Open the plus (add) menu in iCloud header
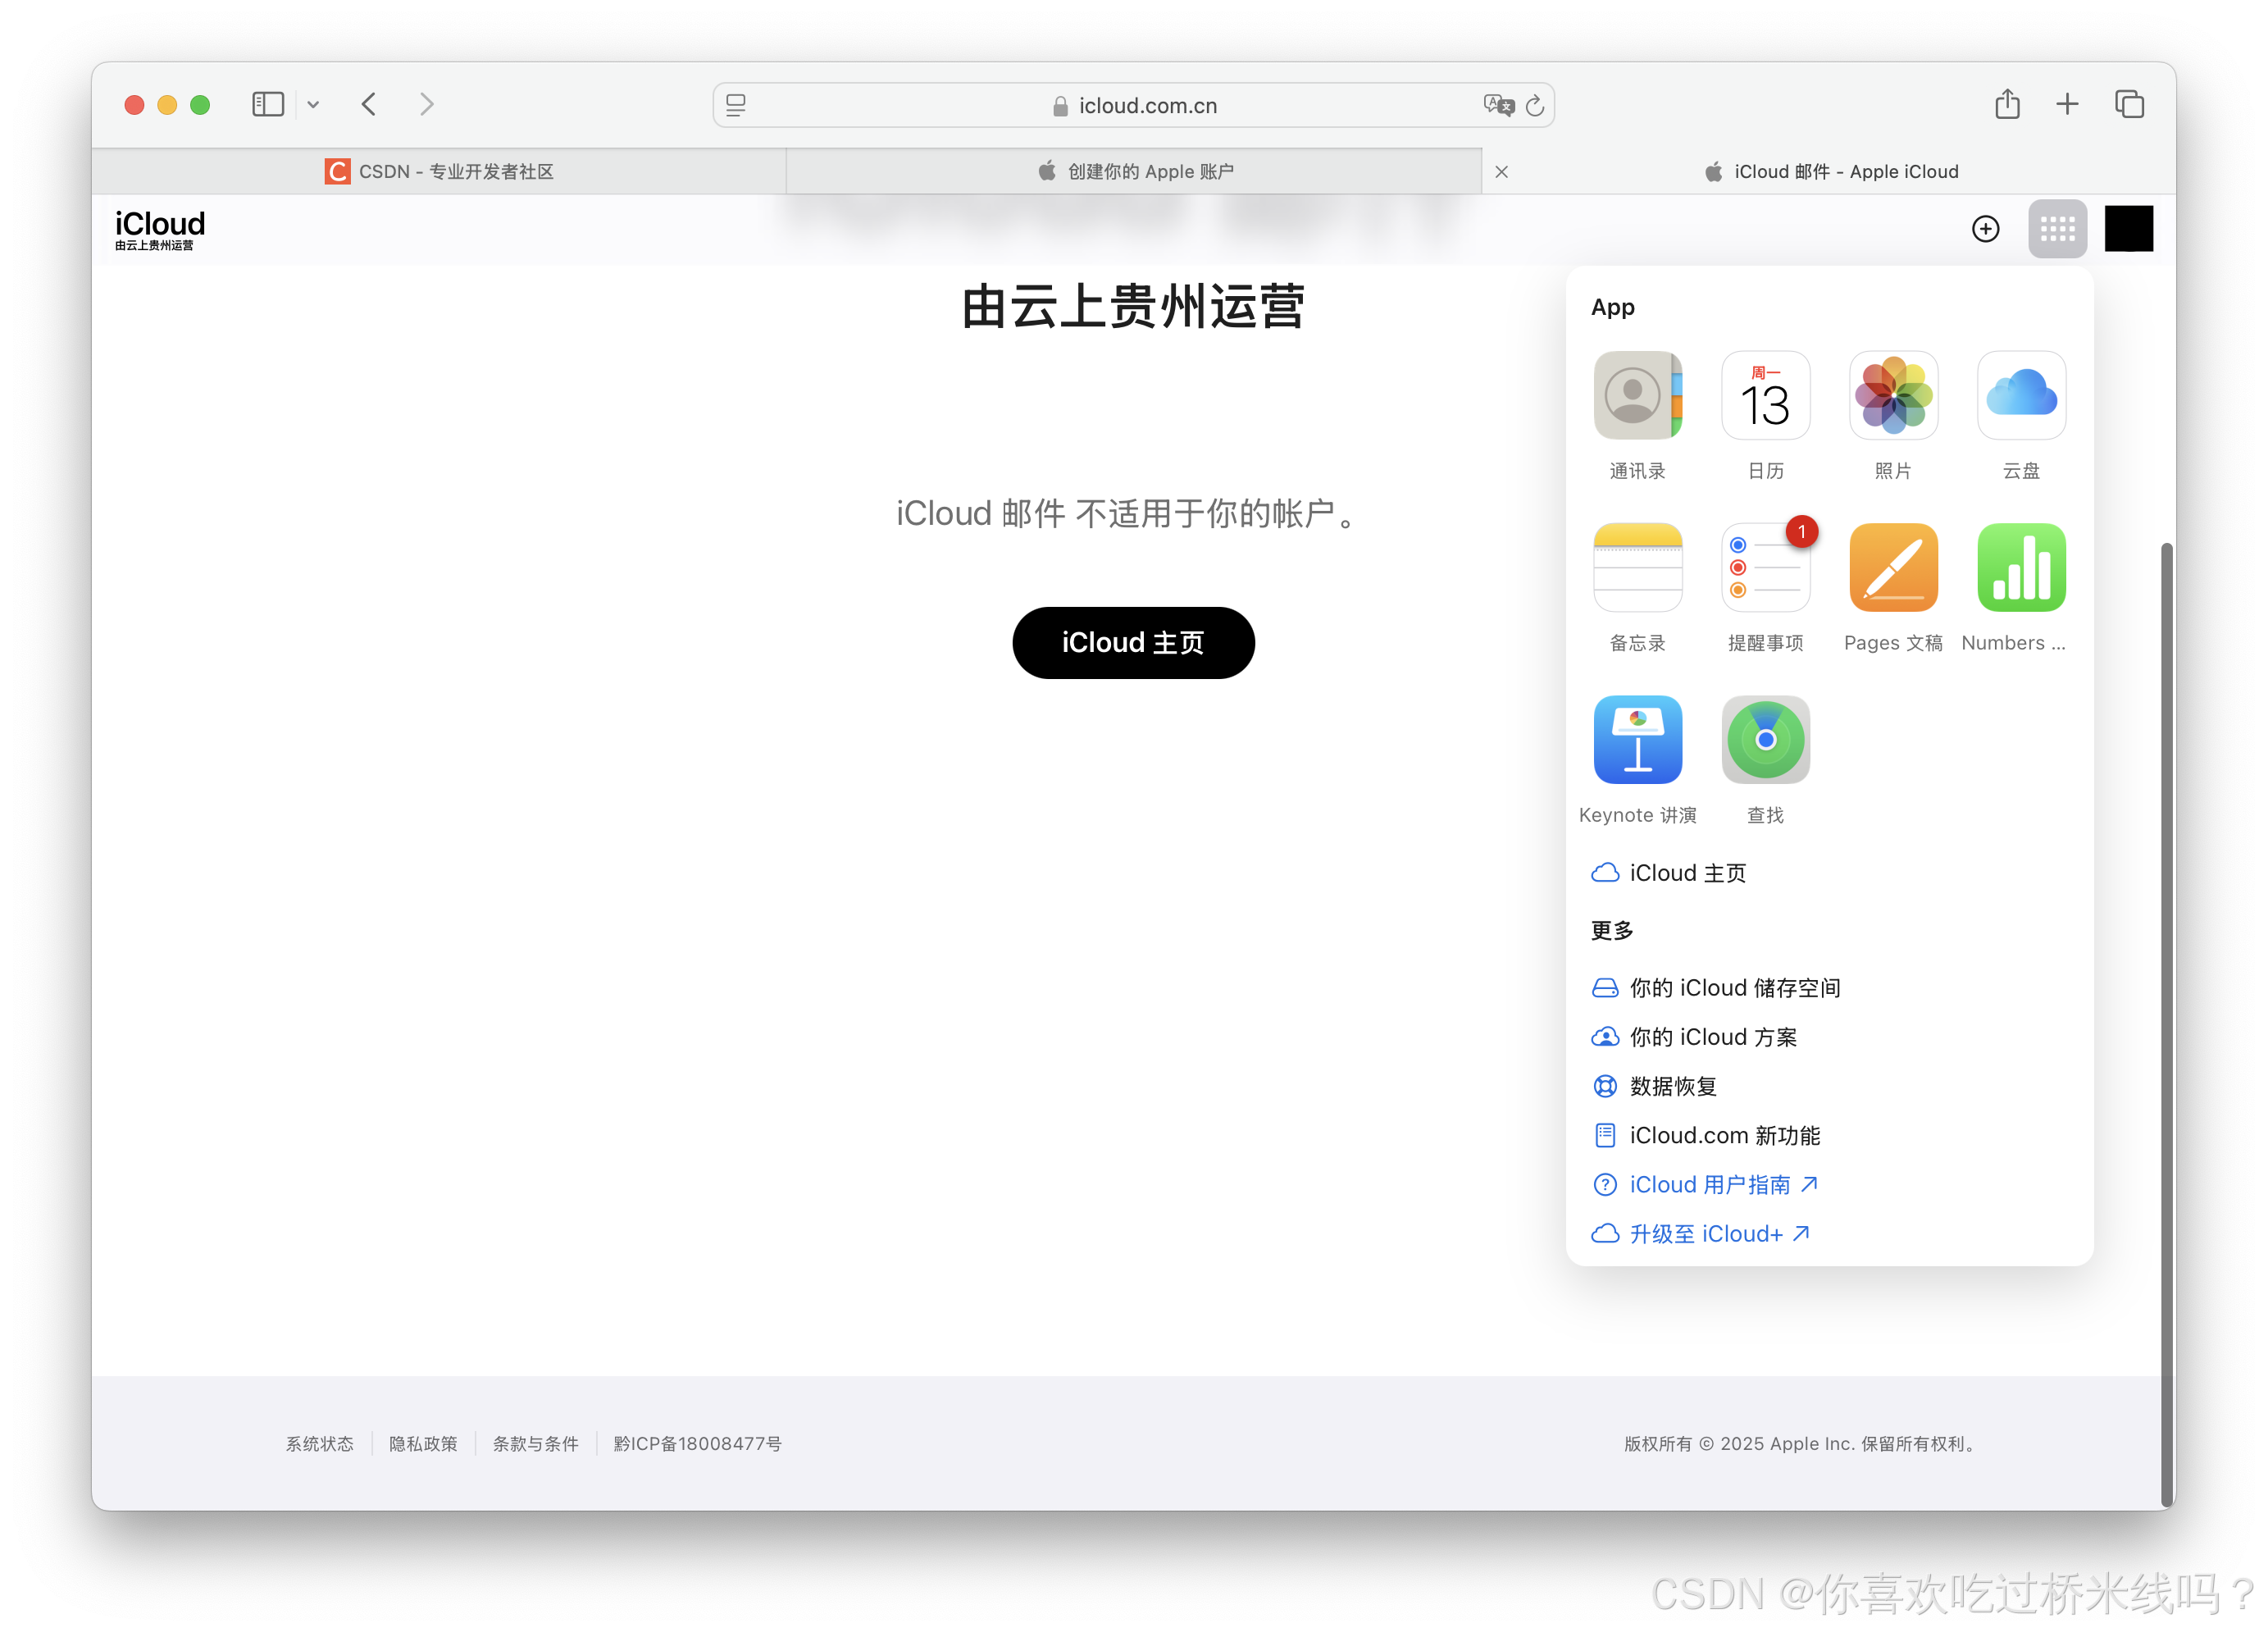Screen dimensions: 2268x1632 [x=1985, y=229]
